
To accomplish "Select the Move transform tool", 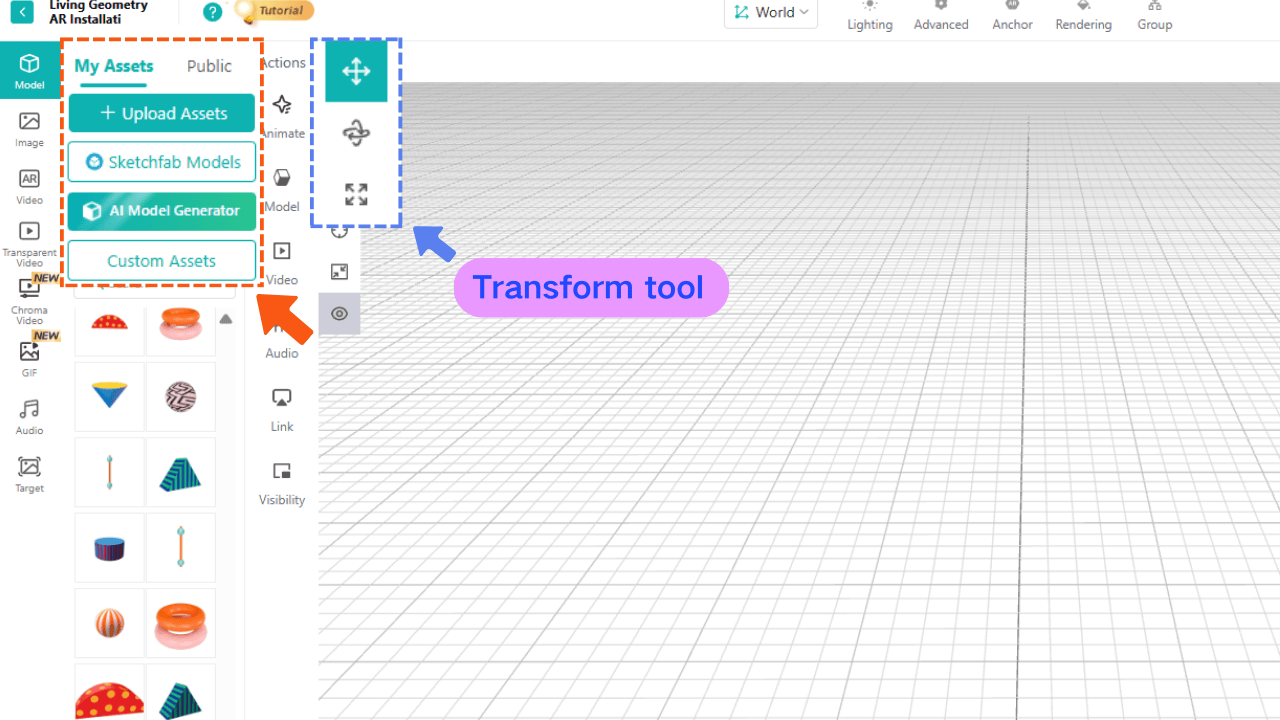I will pyautogui.click(x=356, y=71).
